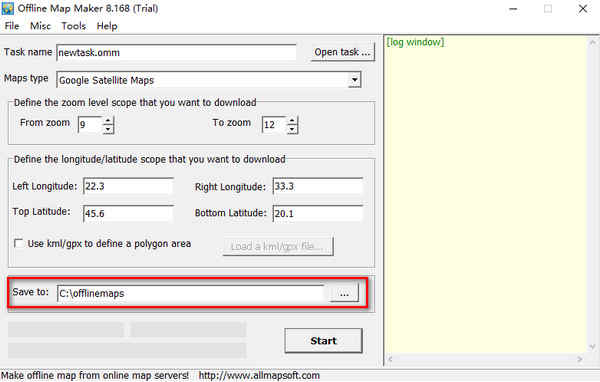Minimize the Offline Map Maker window
Image resolution: width=600 pixels, height=382 pixels.
coord(513,9)
